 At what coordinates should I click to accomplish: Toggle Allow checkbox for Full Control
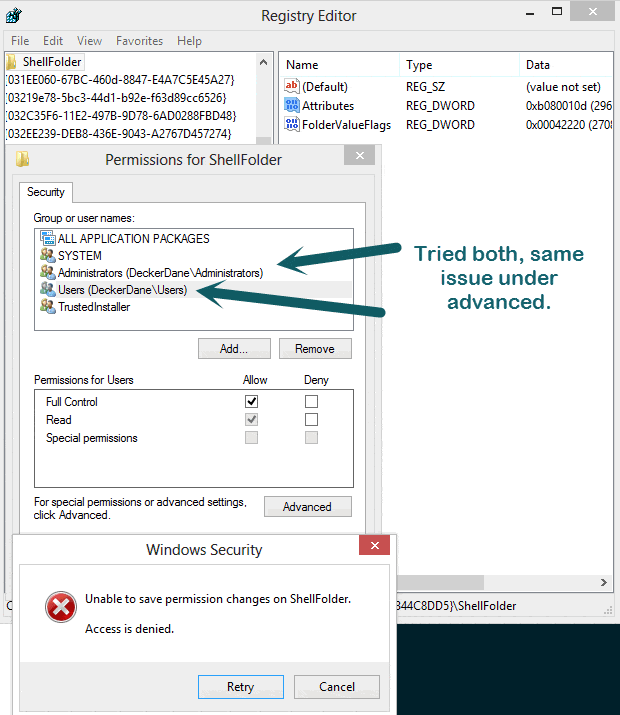point(252,401)
